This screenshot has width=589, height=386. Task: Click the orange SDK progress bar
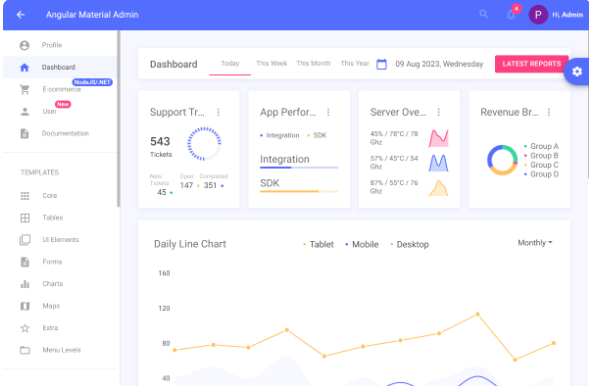[x=299, y=191]
